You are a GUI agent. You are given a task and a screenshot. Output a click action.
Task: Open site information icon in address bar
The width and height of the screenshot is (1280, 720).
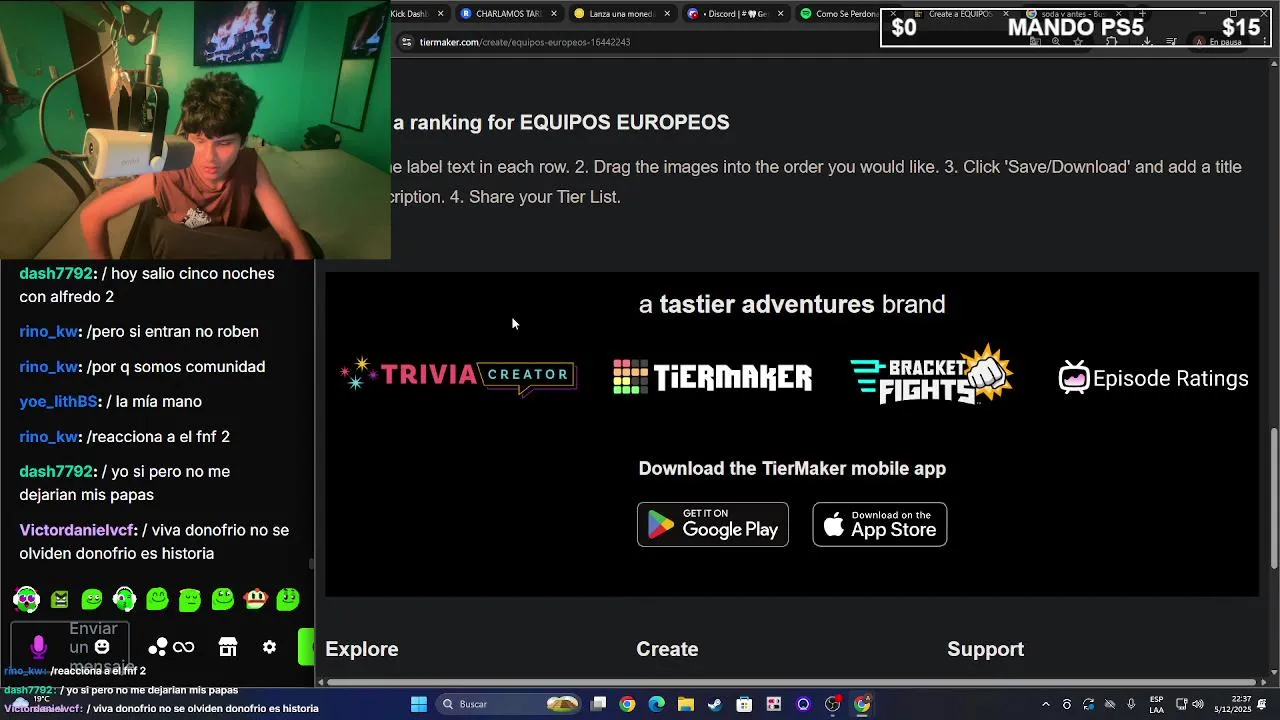click(x=406, y=42)
